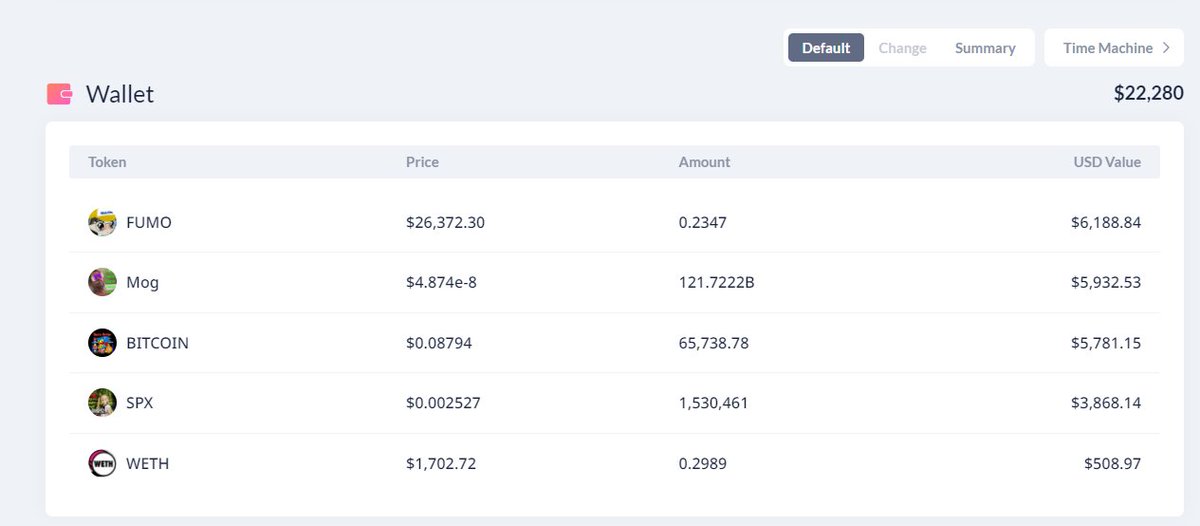Click SPX amount 1,530,461

pos(713,403)
